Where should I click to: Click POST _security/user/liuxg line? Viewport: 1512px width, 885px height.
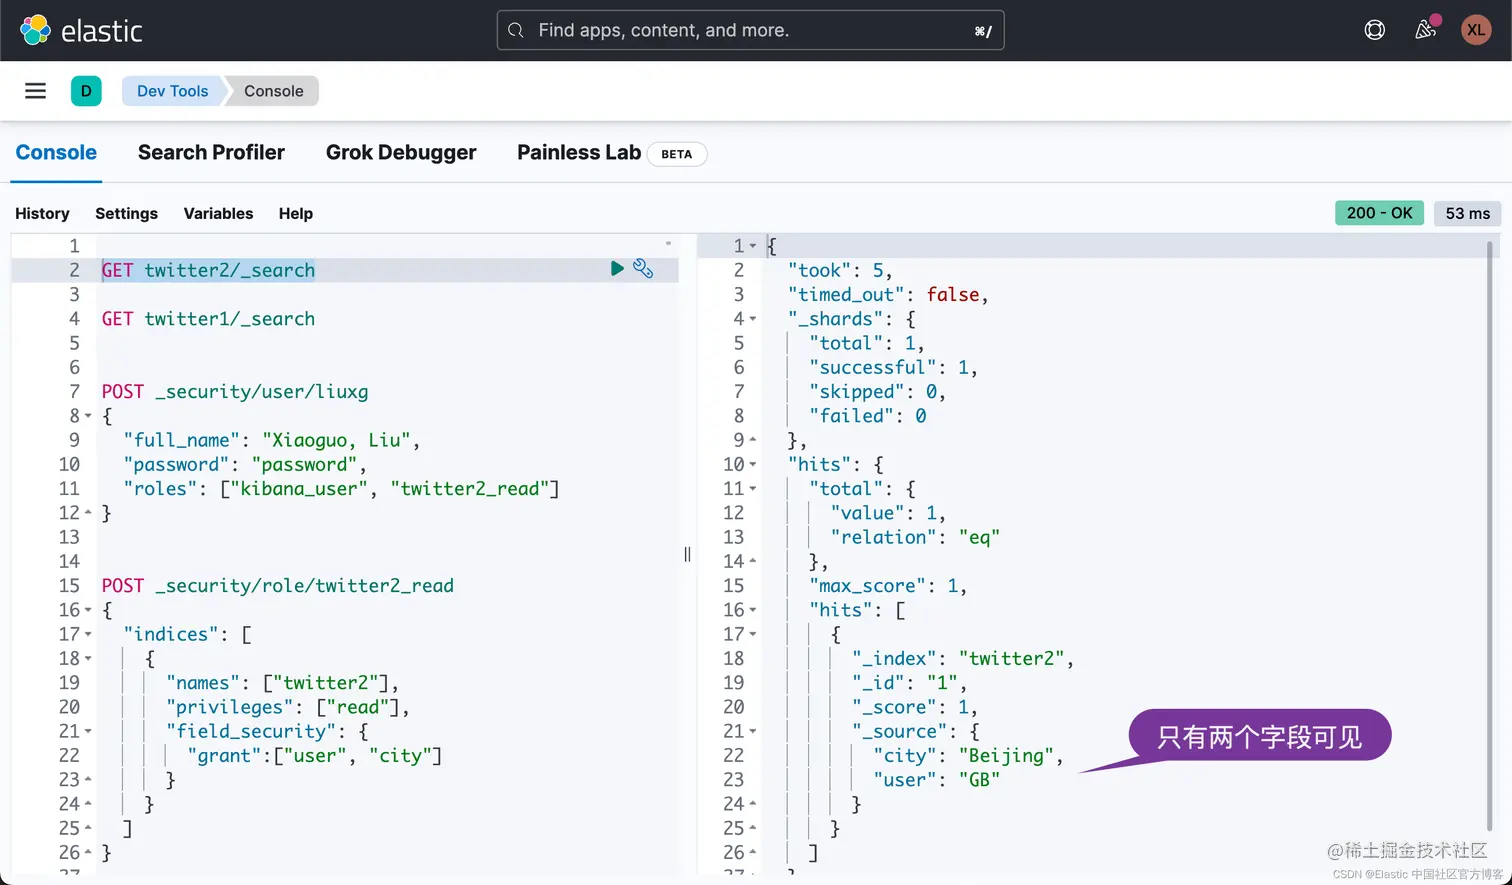235,392
